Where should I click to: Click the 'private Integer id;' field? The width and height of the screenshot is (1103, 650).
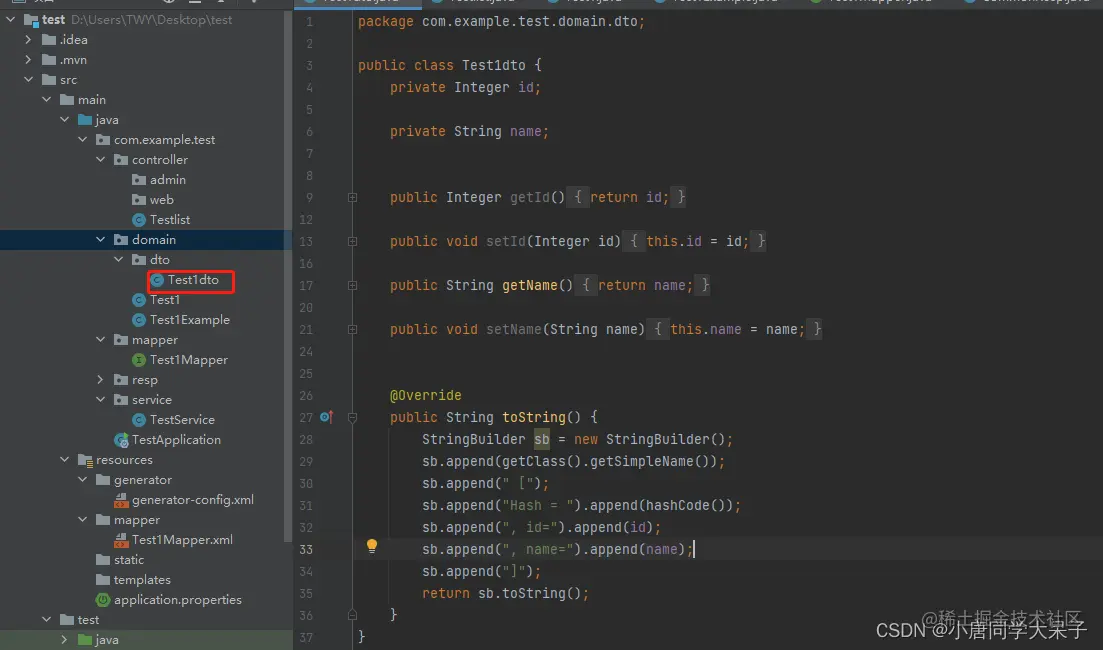pos(465,88)
